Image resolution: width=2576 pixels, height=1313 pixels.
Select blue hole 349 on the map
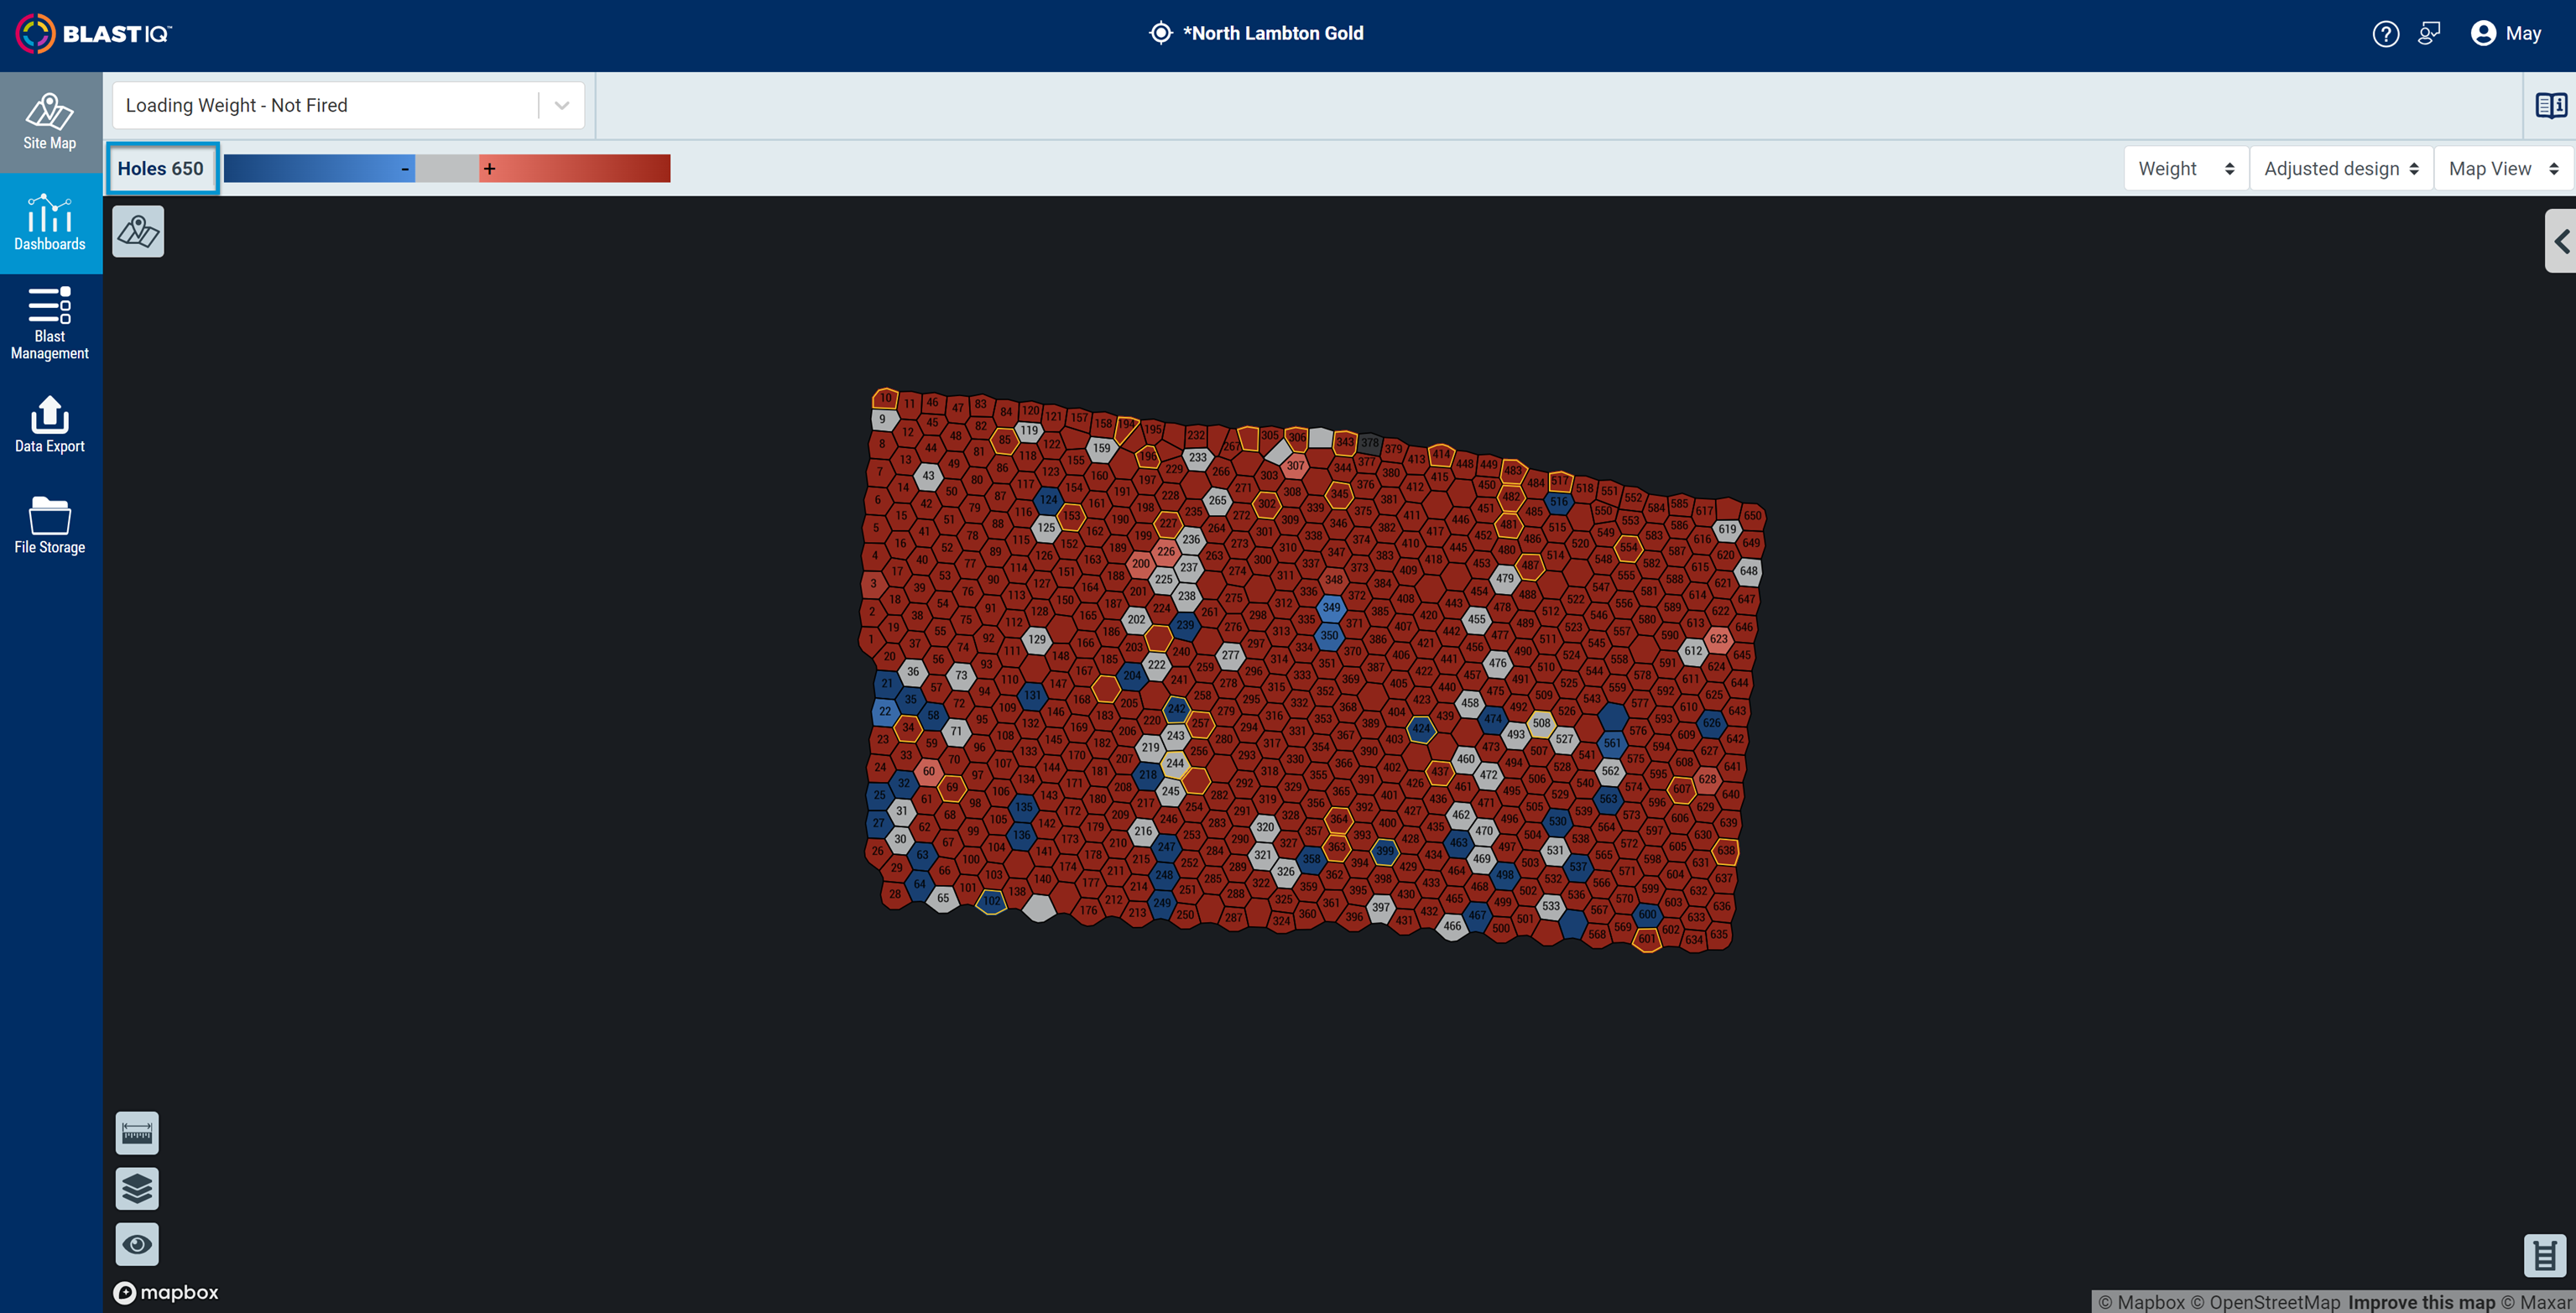[1331, 607]
